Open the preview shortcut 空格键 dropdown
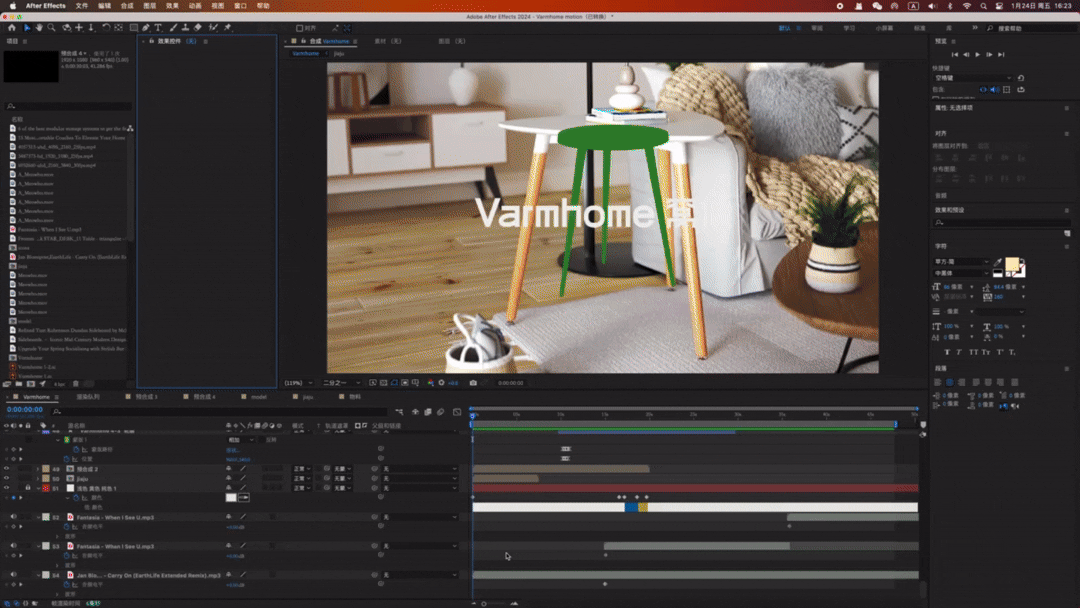Viewport: 1080px width, 608px height. [972, 78]
